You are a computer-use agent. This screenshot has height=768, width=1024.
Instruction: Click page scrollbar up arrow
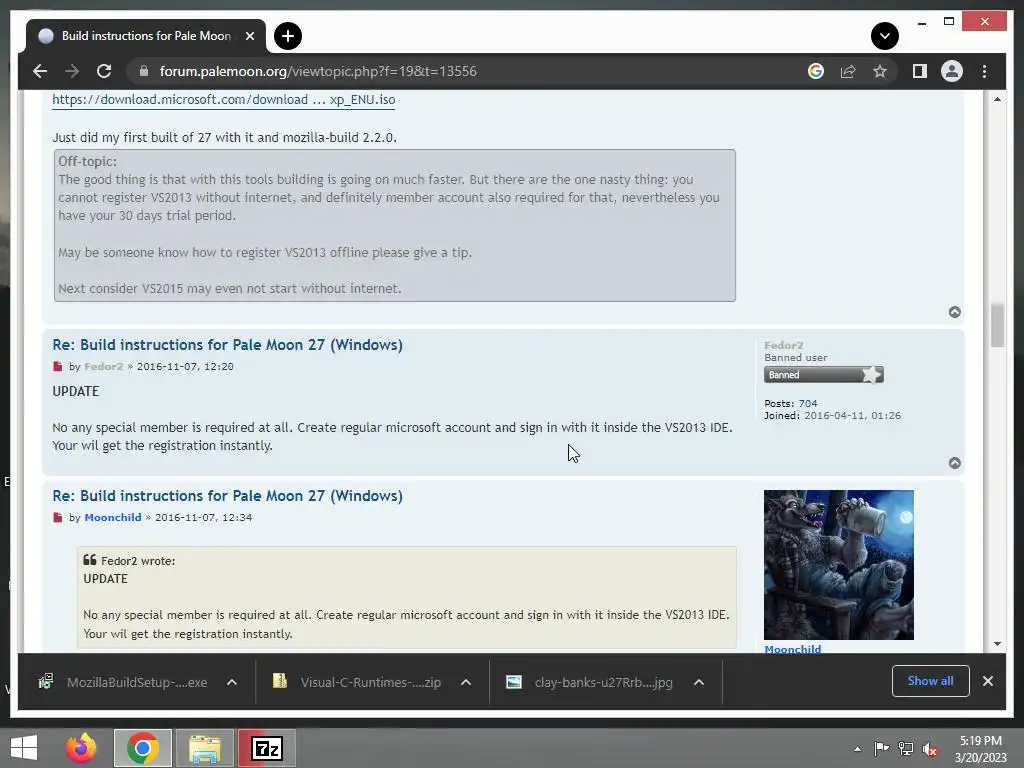tap(997, 99)
